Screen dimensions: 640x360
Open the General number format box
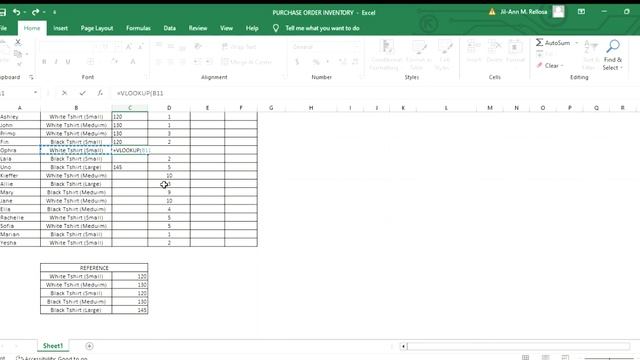point(325,47)
